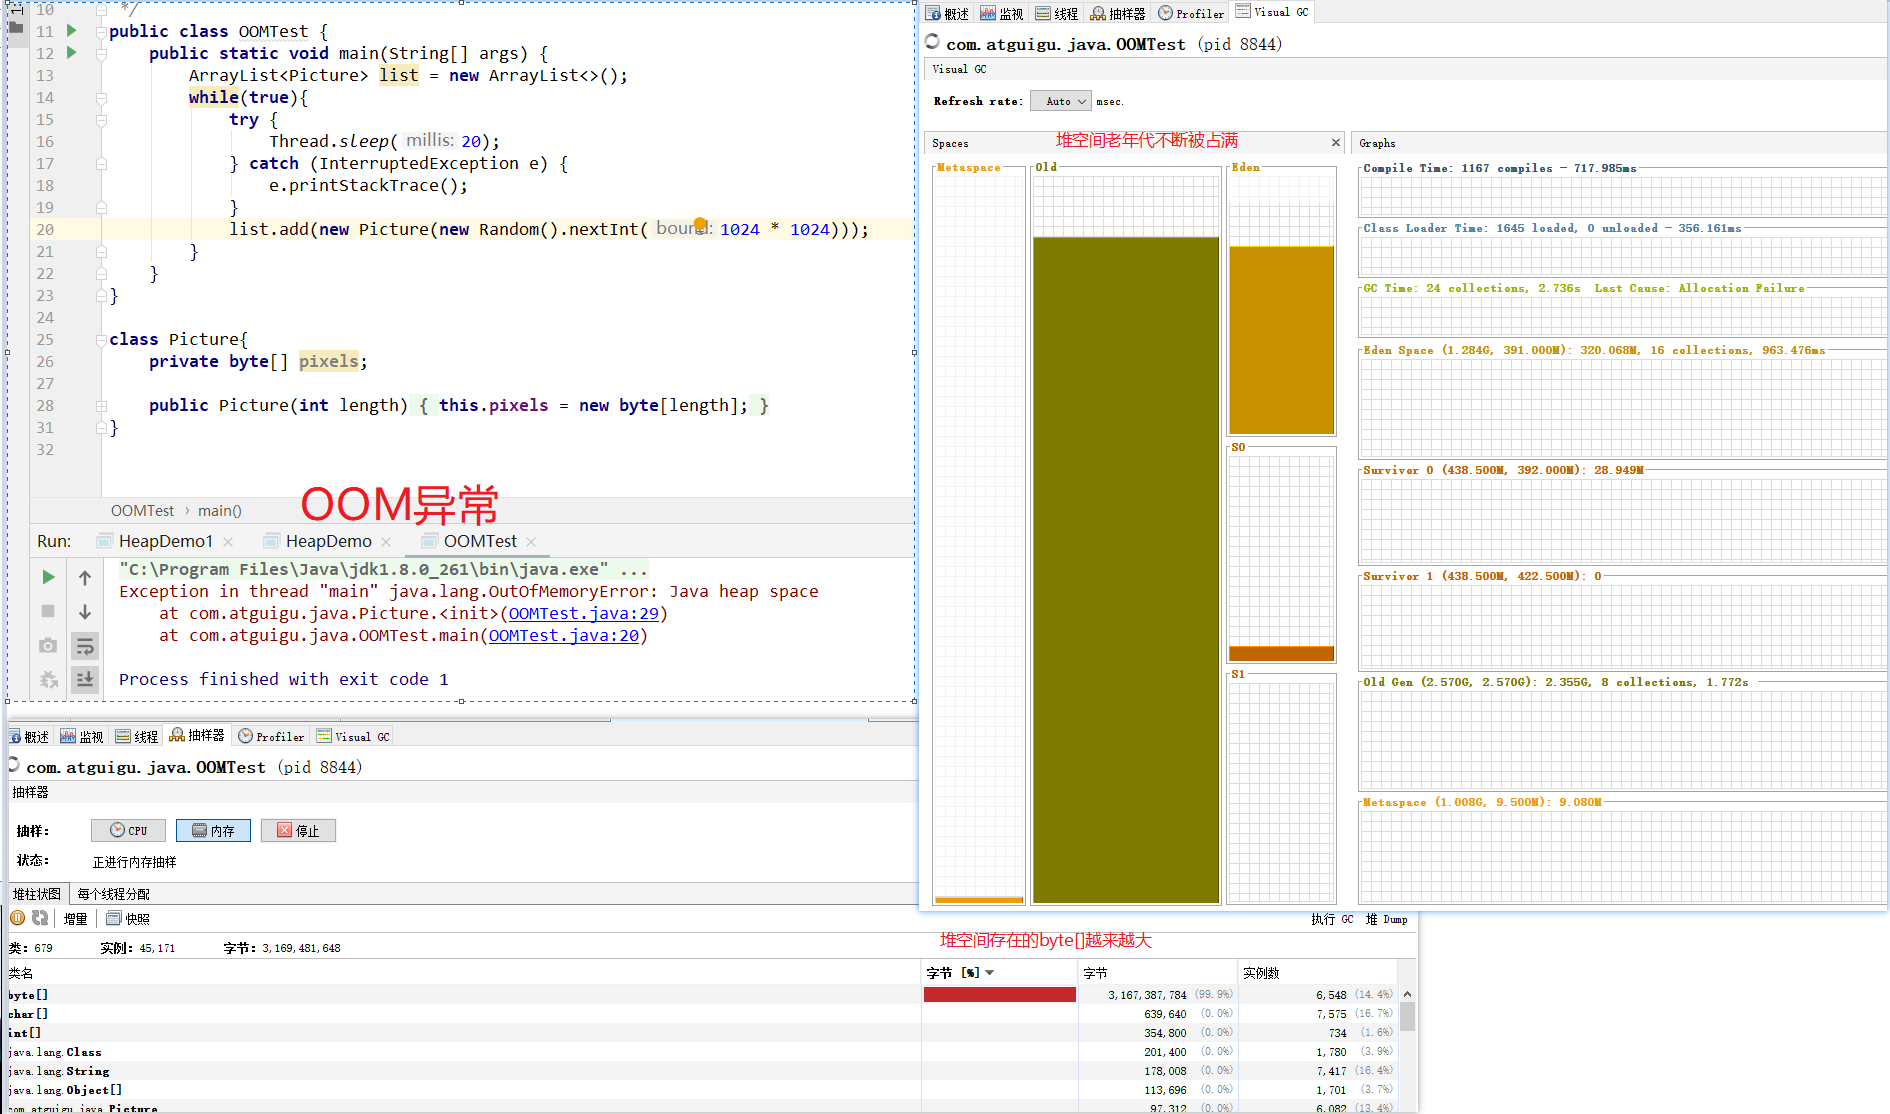Close the OOMTest run tab
1890x1114 pixels.
531,541
